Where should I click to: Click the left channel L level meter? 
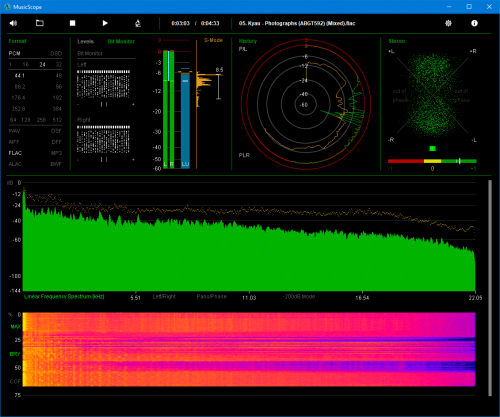click(x=165, y=109)
